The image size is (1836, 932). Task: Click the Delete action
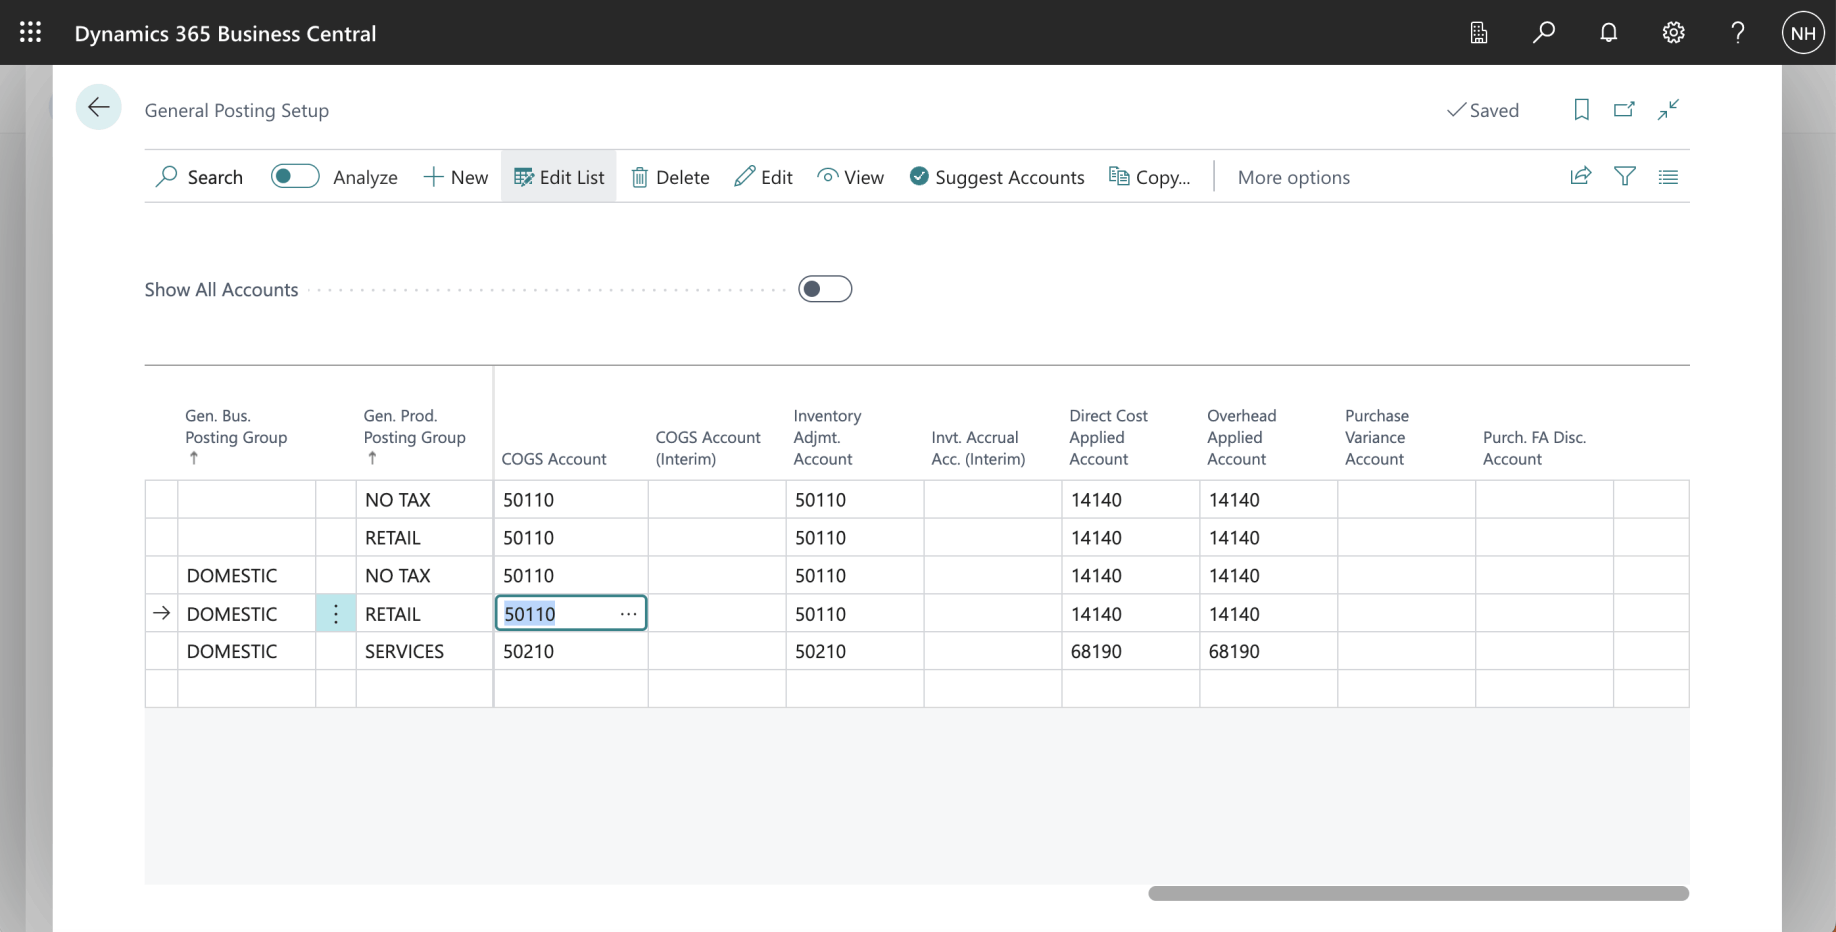click(670, 177)
